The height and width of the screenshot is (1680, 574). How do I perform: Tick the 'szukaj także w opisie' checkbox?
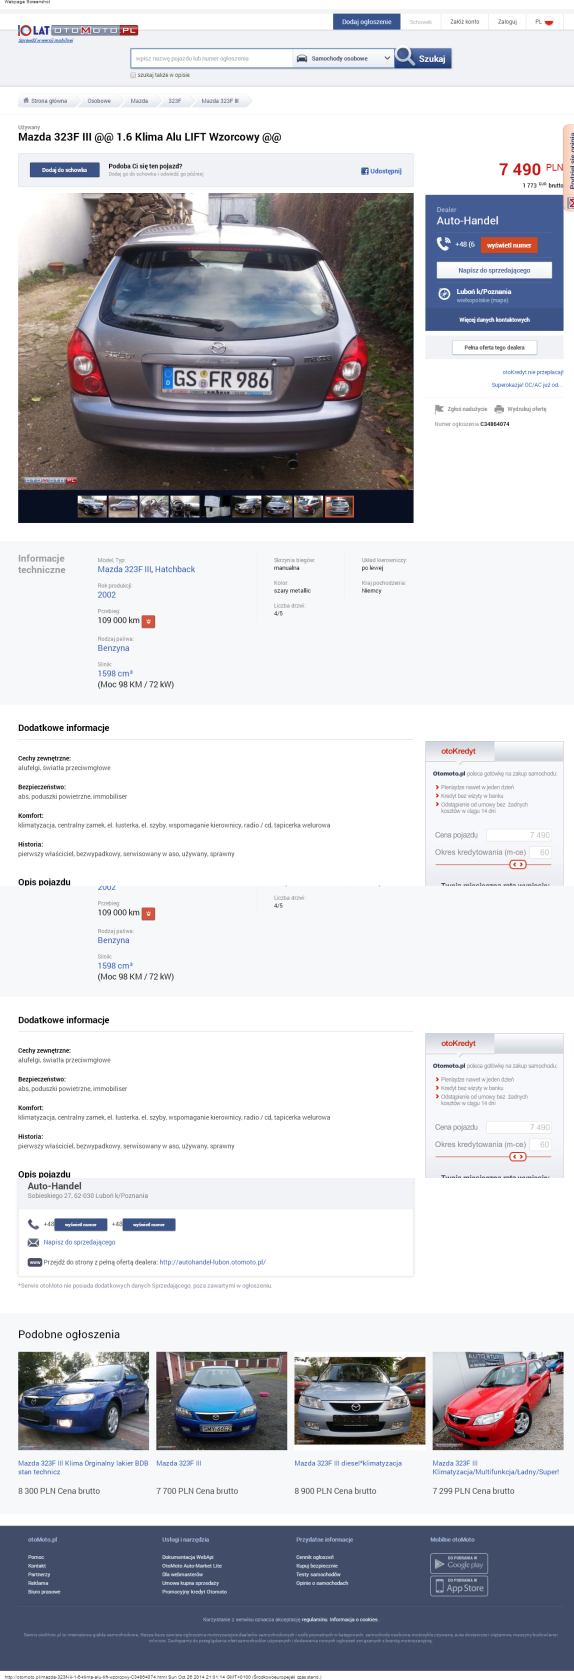(133, 75)
